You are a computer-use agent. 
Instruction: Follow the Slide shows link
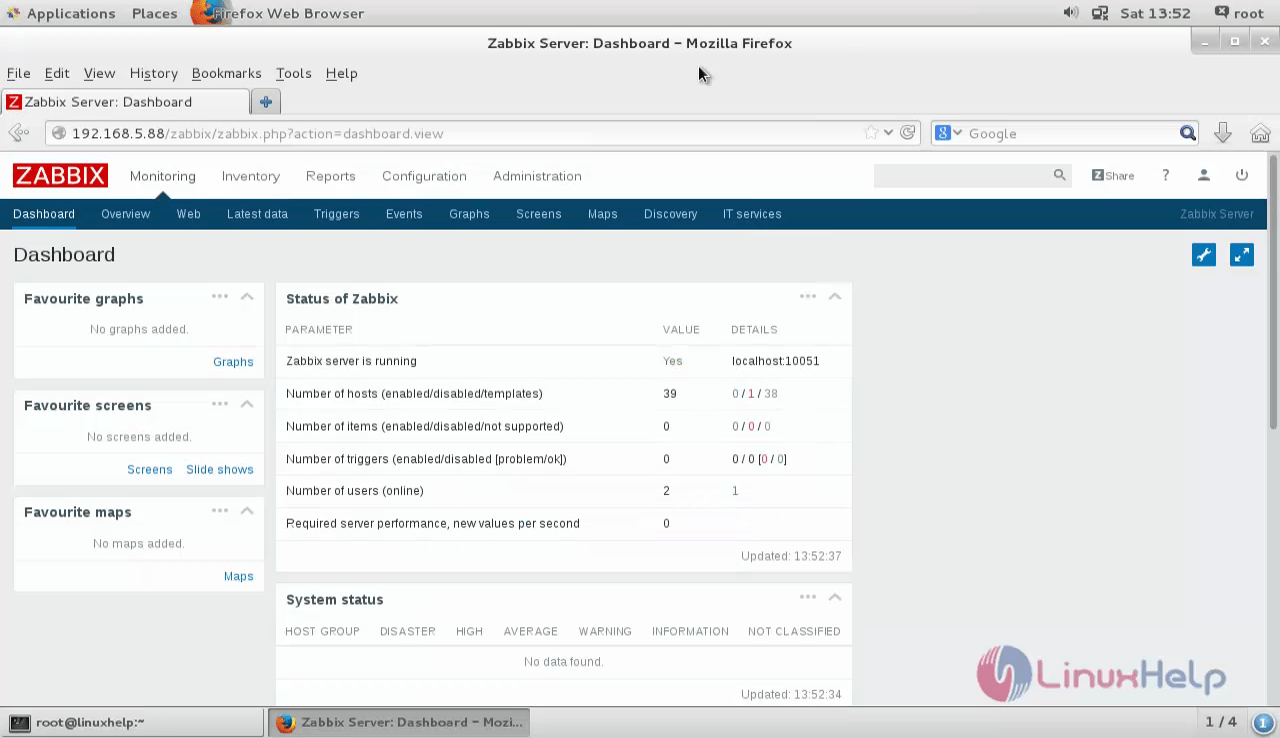coord(220,469)
